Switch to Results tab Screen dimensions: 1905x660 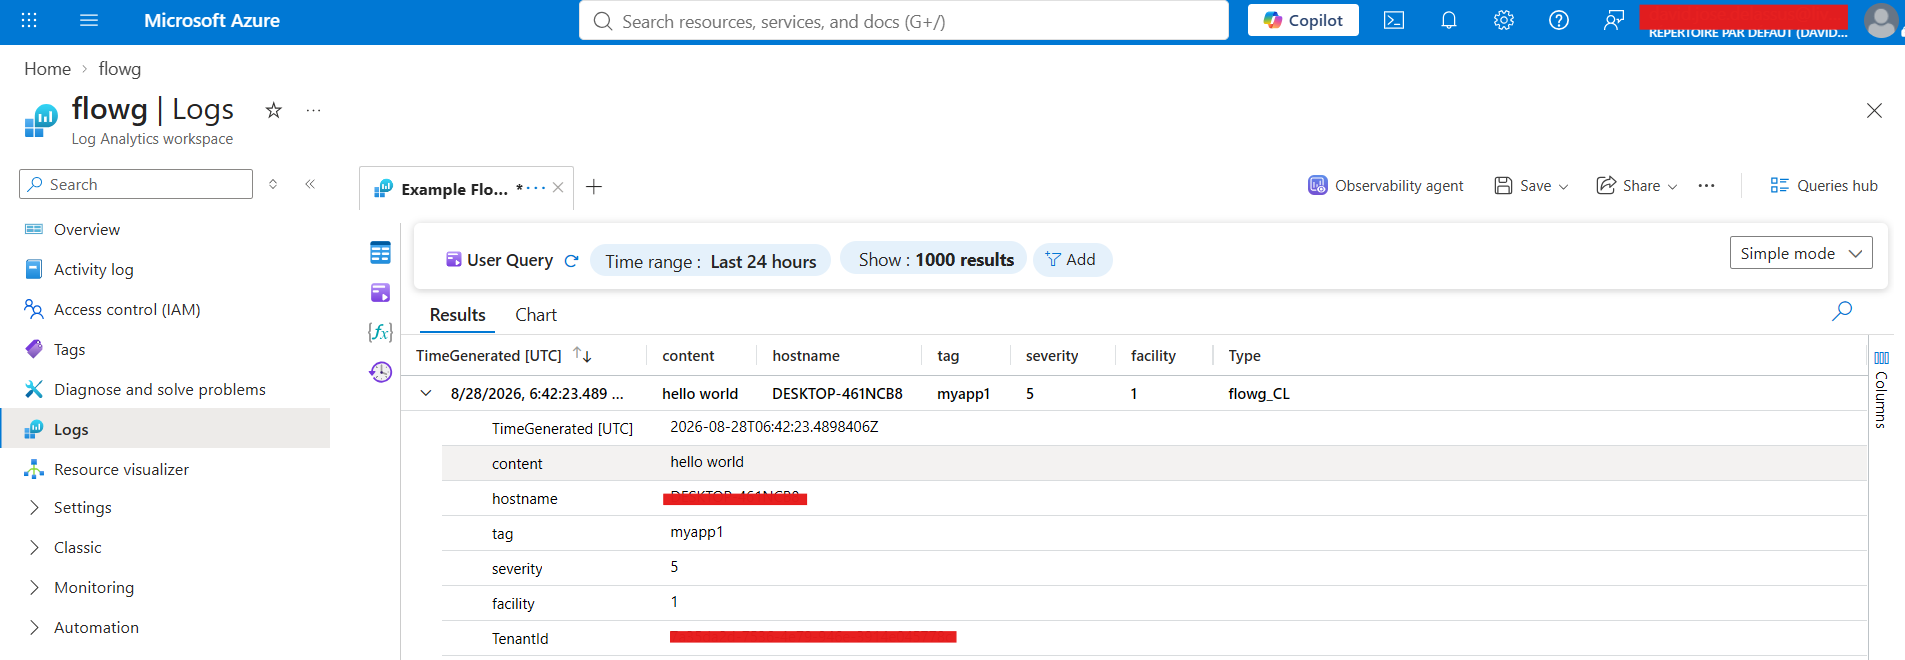pos(457,315)
